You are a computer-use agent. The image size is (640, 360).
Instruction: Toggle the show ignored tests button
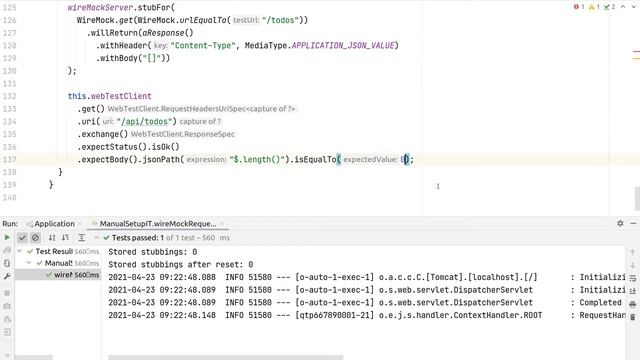coord(36,238)
